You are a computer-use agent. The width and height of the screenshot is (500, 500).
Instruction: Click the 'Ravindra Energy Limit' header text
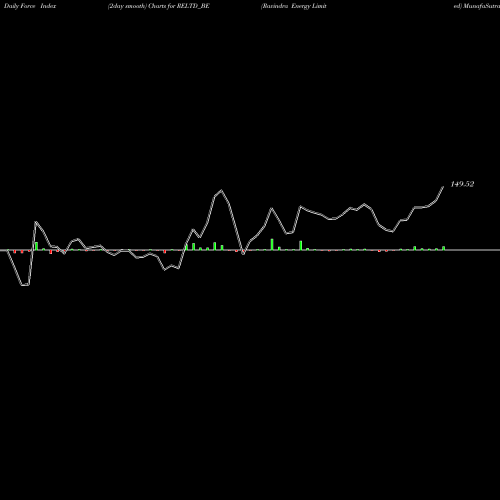(294, 6)
